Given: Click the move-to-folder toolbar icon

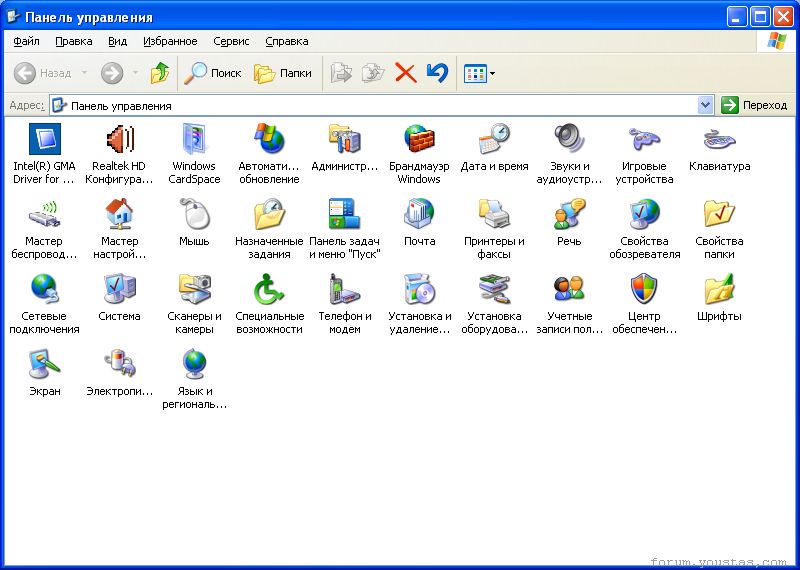Looking at the screenshot, I should (341, 73).
